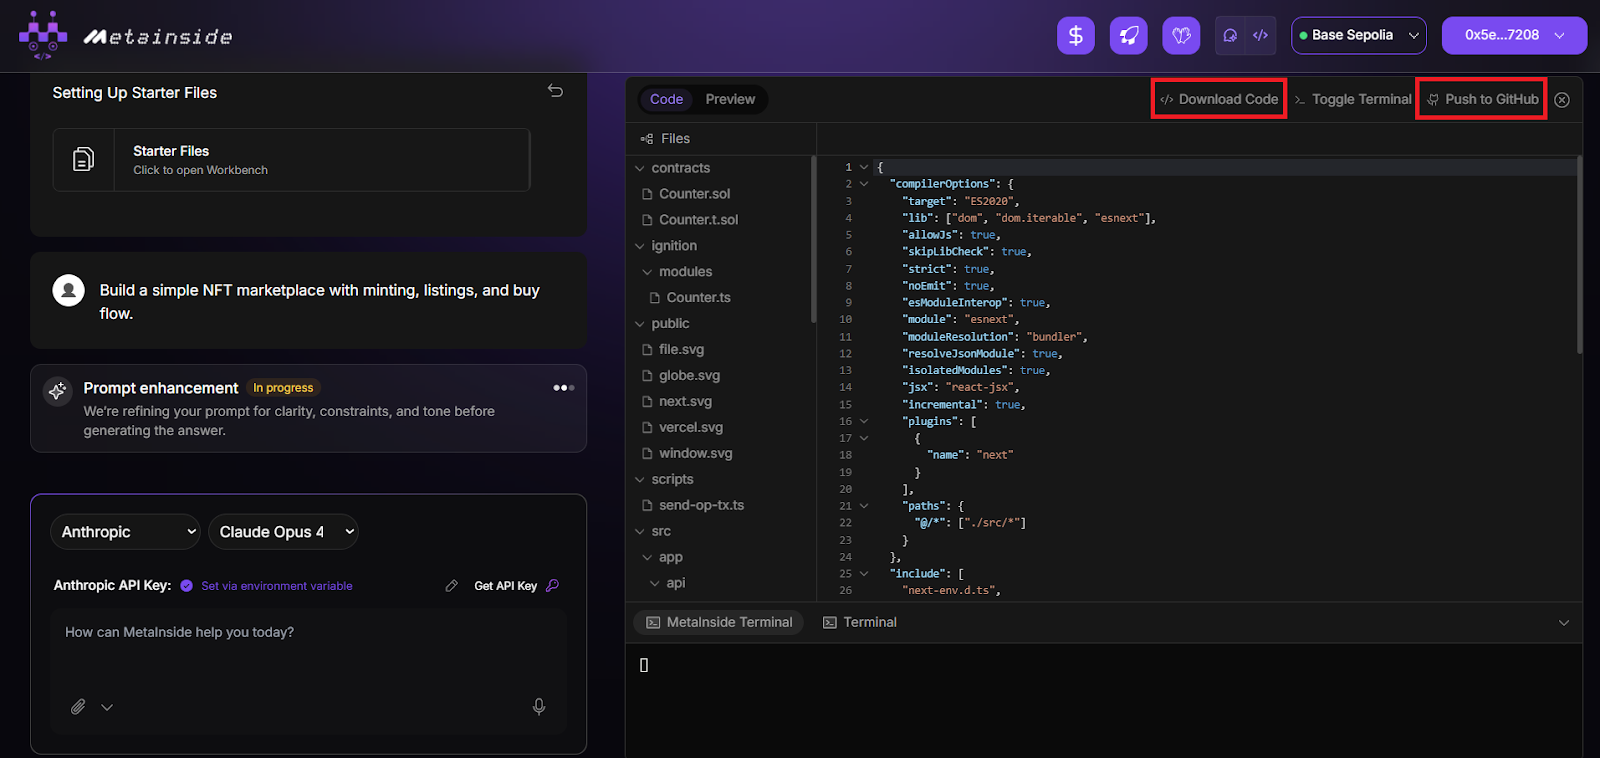Open Counter.sol in the file tree

(x=694, y=194)
